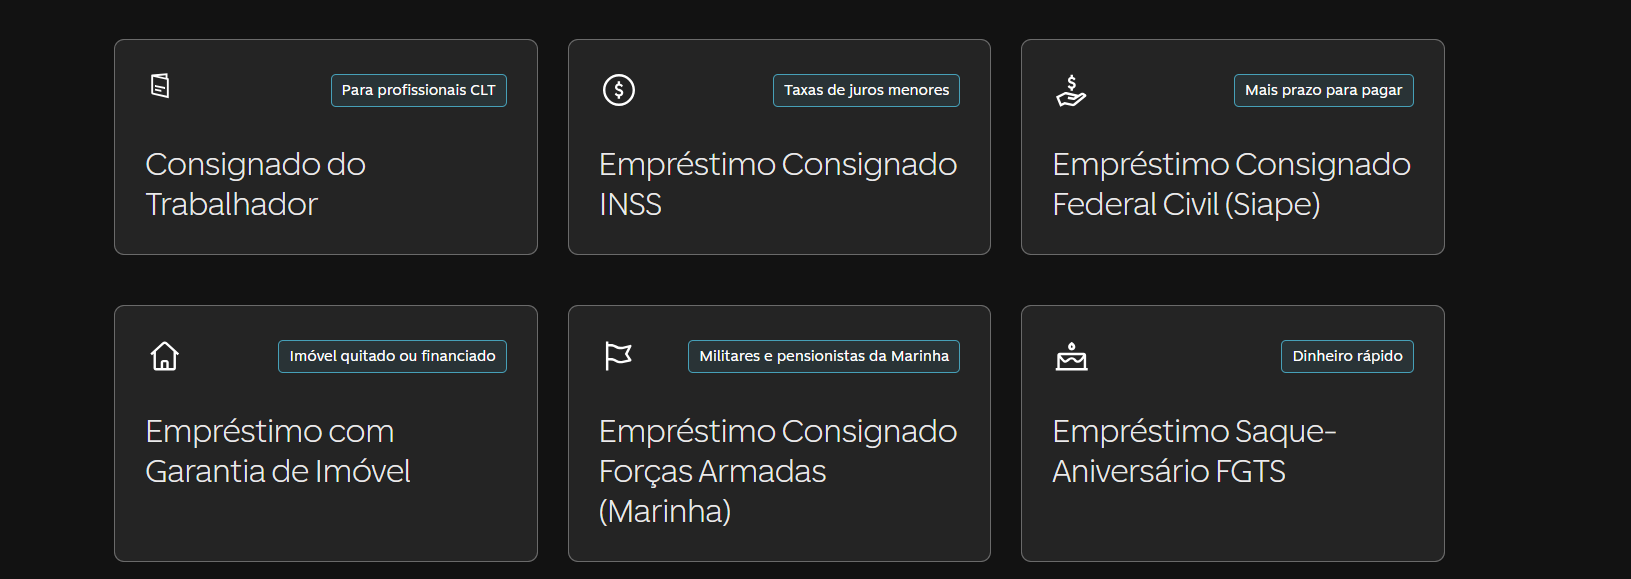The width and height of the screenshot is (1631, 579).
Task: Select the "Para profissionais CLT" tag
Action: pyautogui.click(x=418, y=90)
